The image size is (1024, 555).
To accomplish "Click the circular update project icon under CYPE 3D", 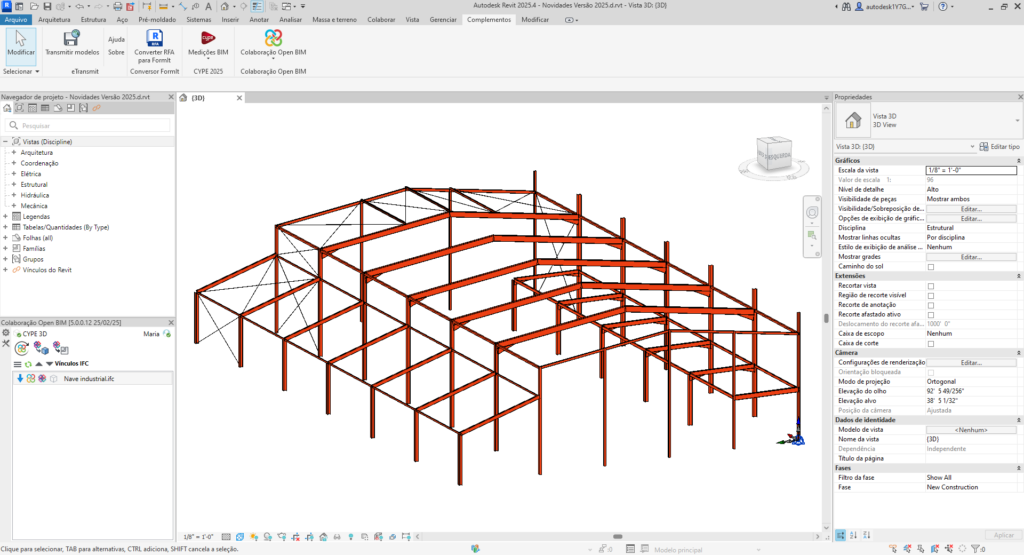I will coord(22,348).
